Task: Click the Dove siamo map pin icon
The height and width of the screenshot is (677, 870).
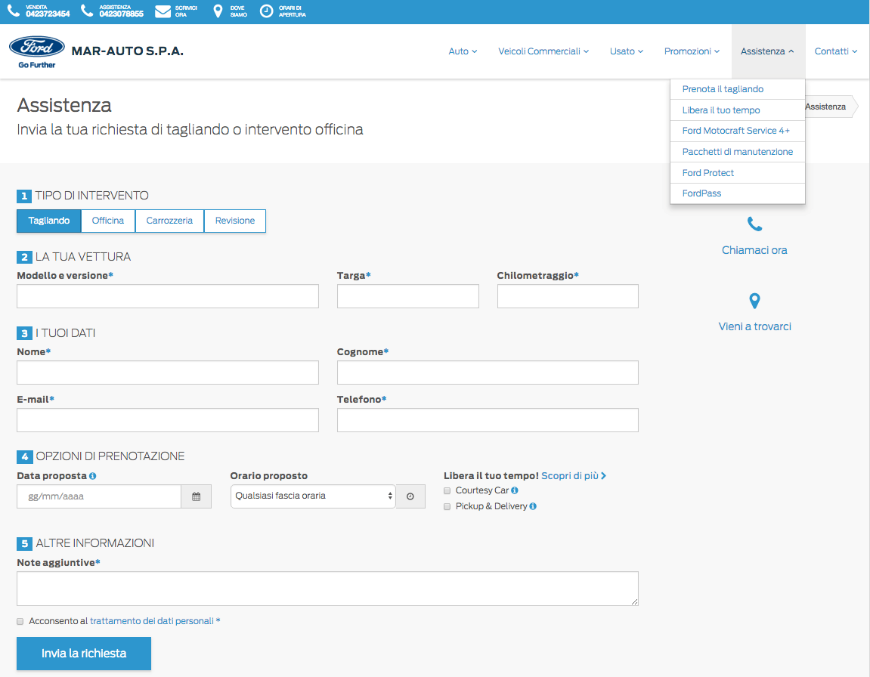Action: (218, 11)
